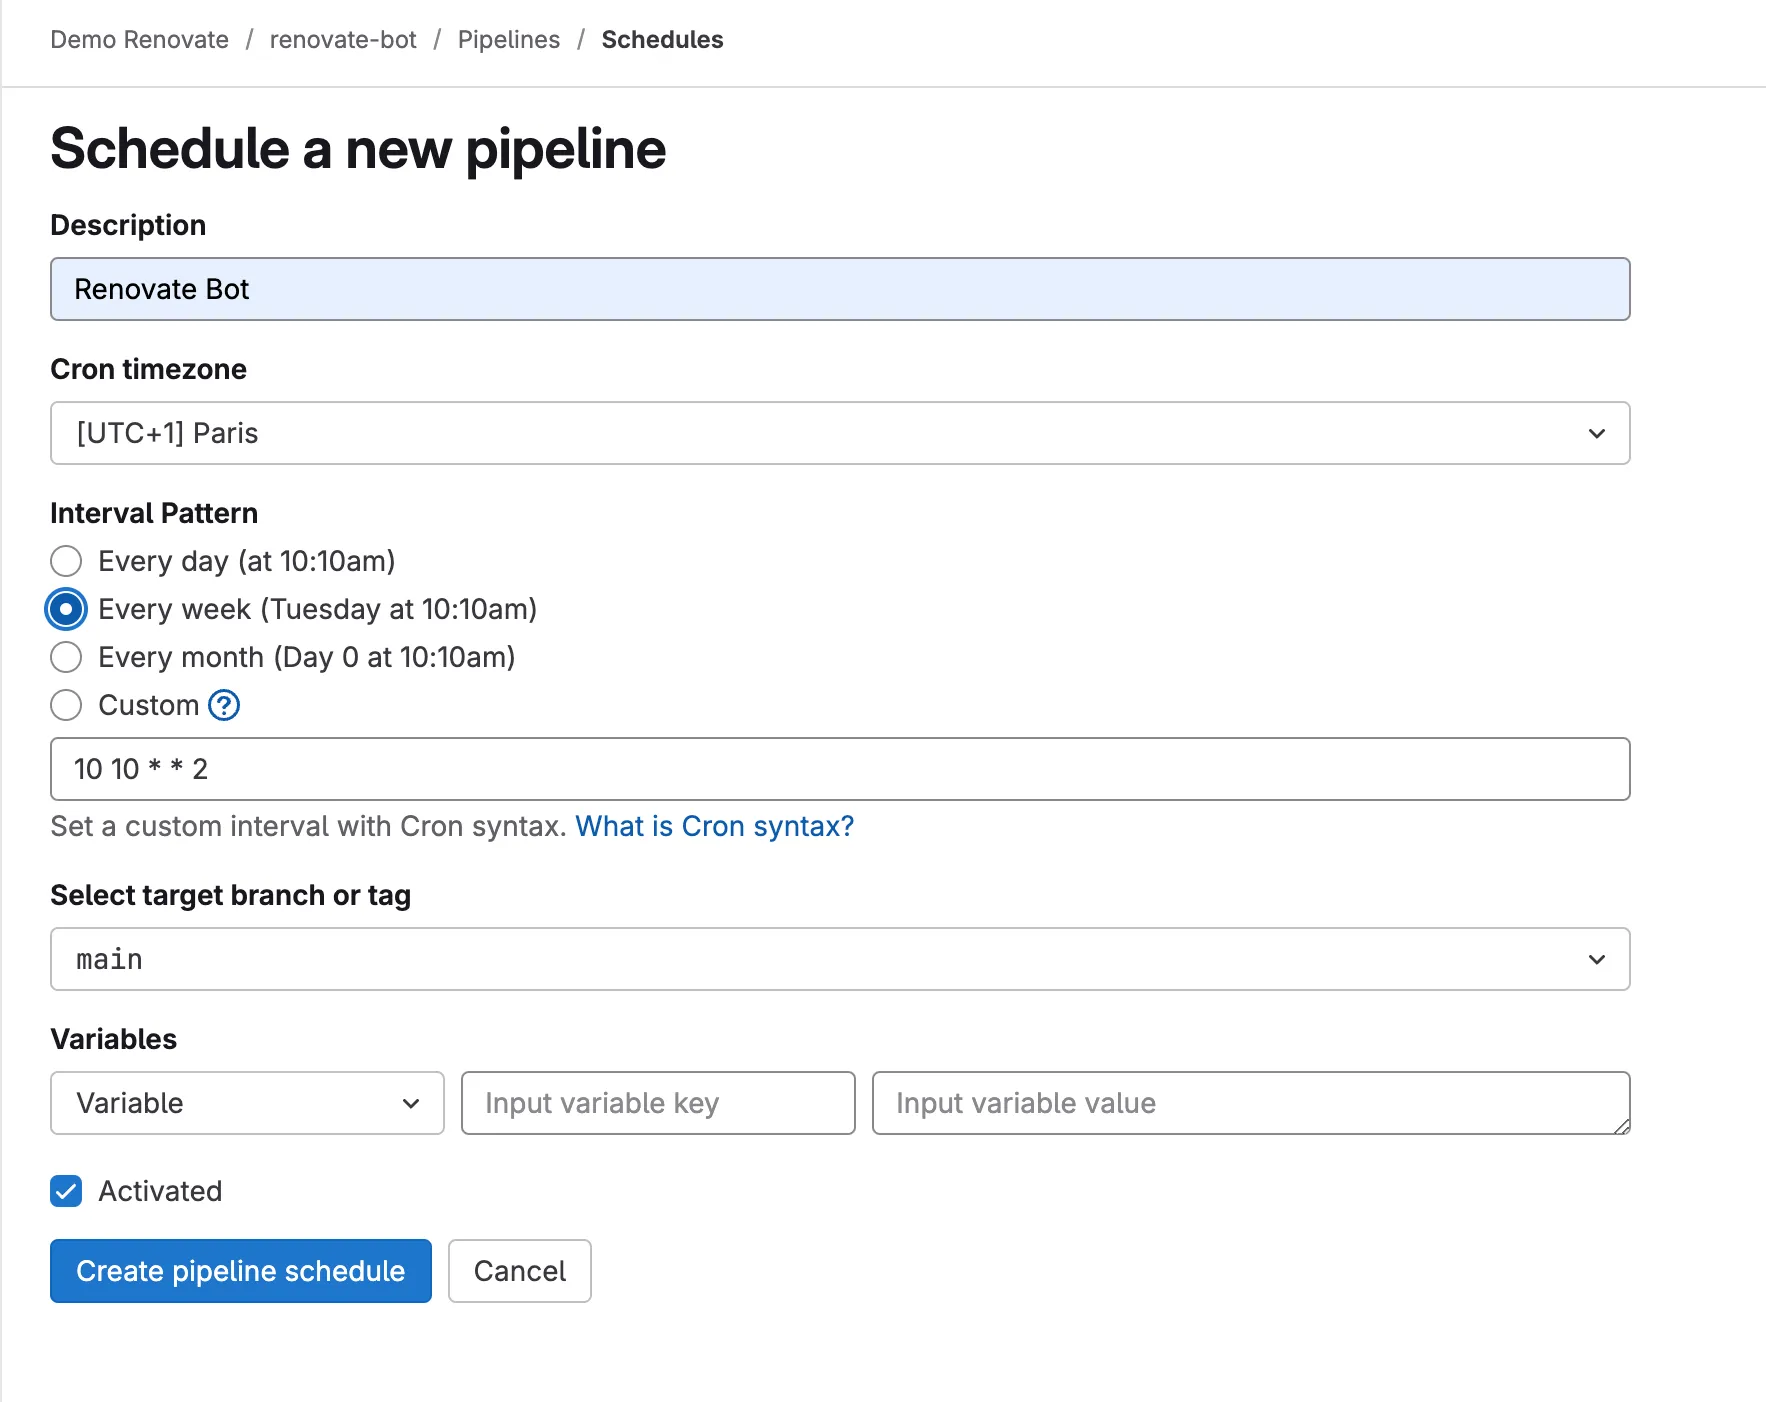Go to Demo Renovate breadcrumb

click(139, 40)
